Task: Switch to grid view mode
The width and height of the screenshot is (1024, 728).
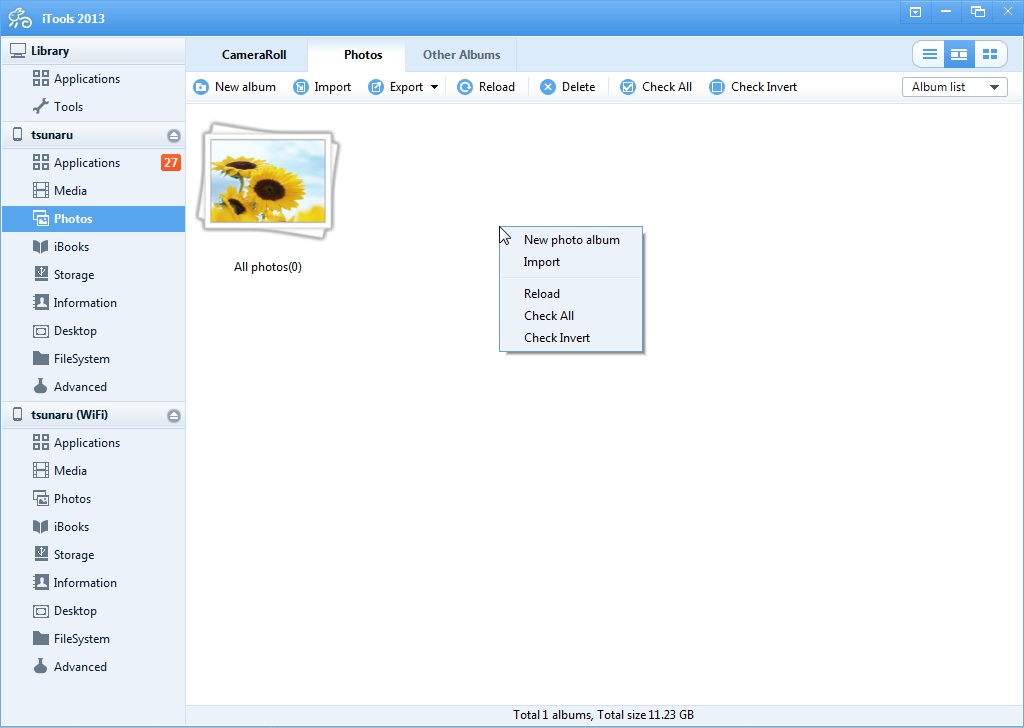Action: click(x=990, y=55)
